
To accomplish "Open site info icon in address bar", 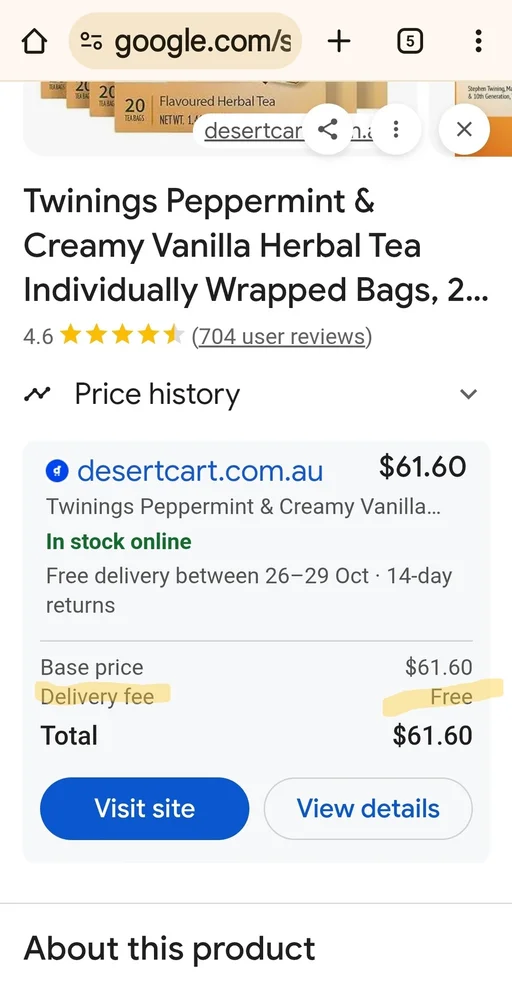I will pyautogui.click(x=91, y=42).
